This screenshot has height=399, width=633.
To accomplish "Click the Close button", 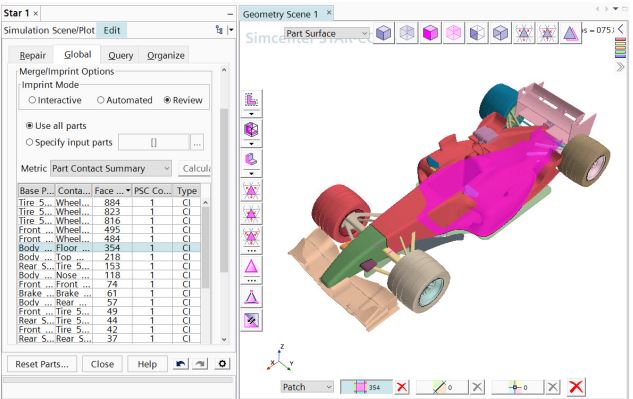I will (102, 364).
